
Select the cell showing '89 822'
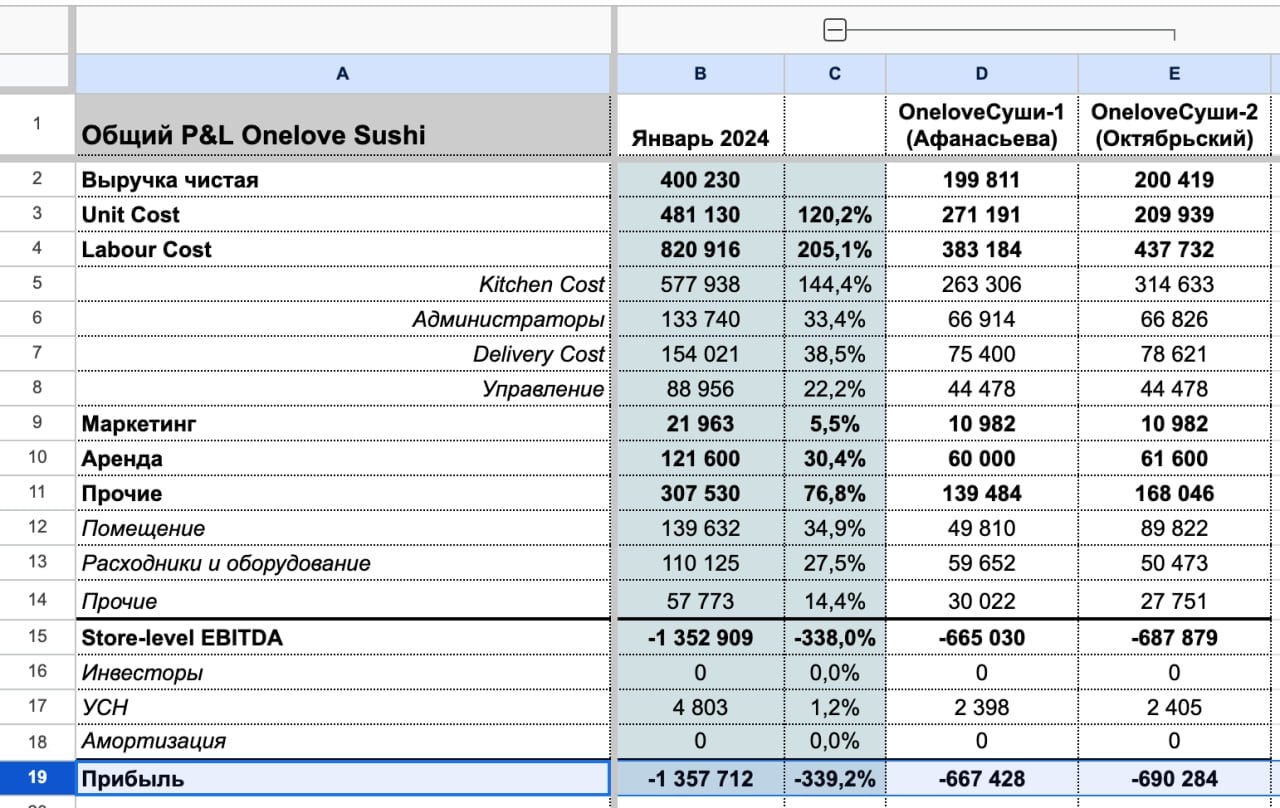click(1174, 528)
